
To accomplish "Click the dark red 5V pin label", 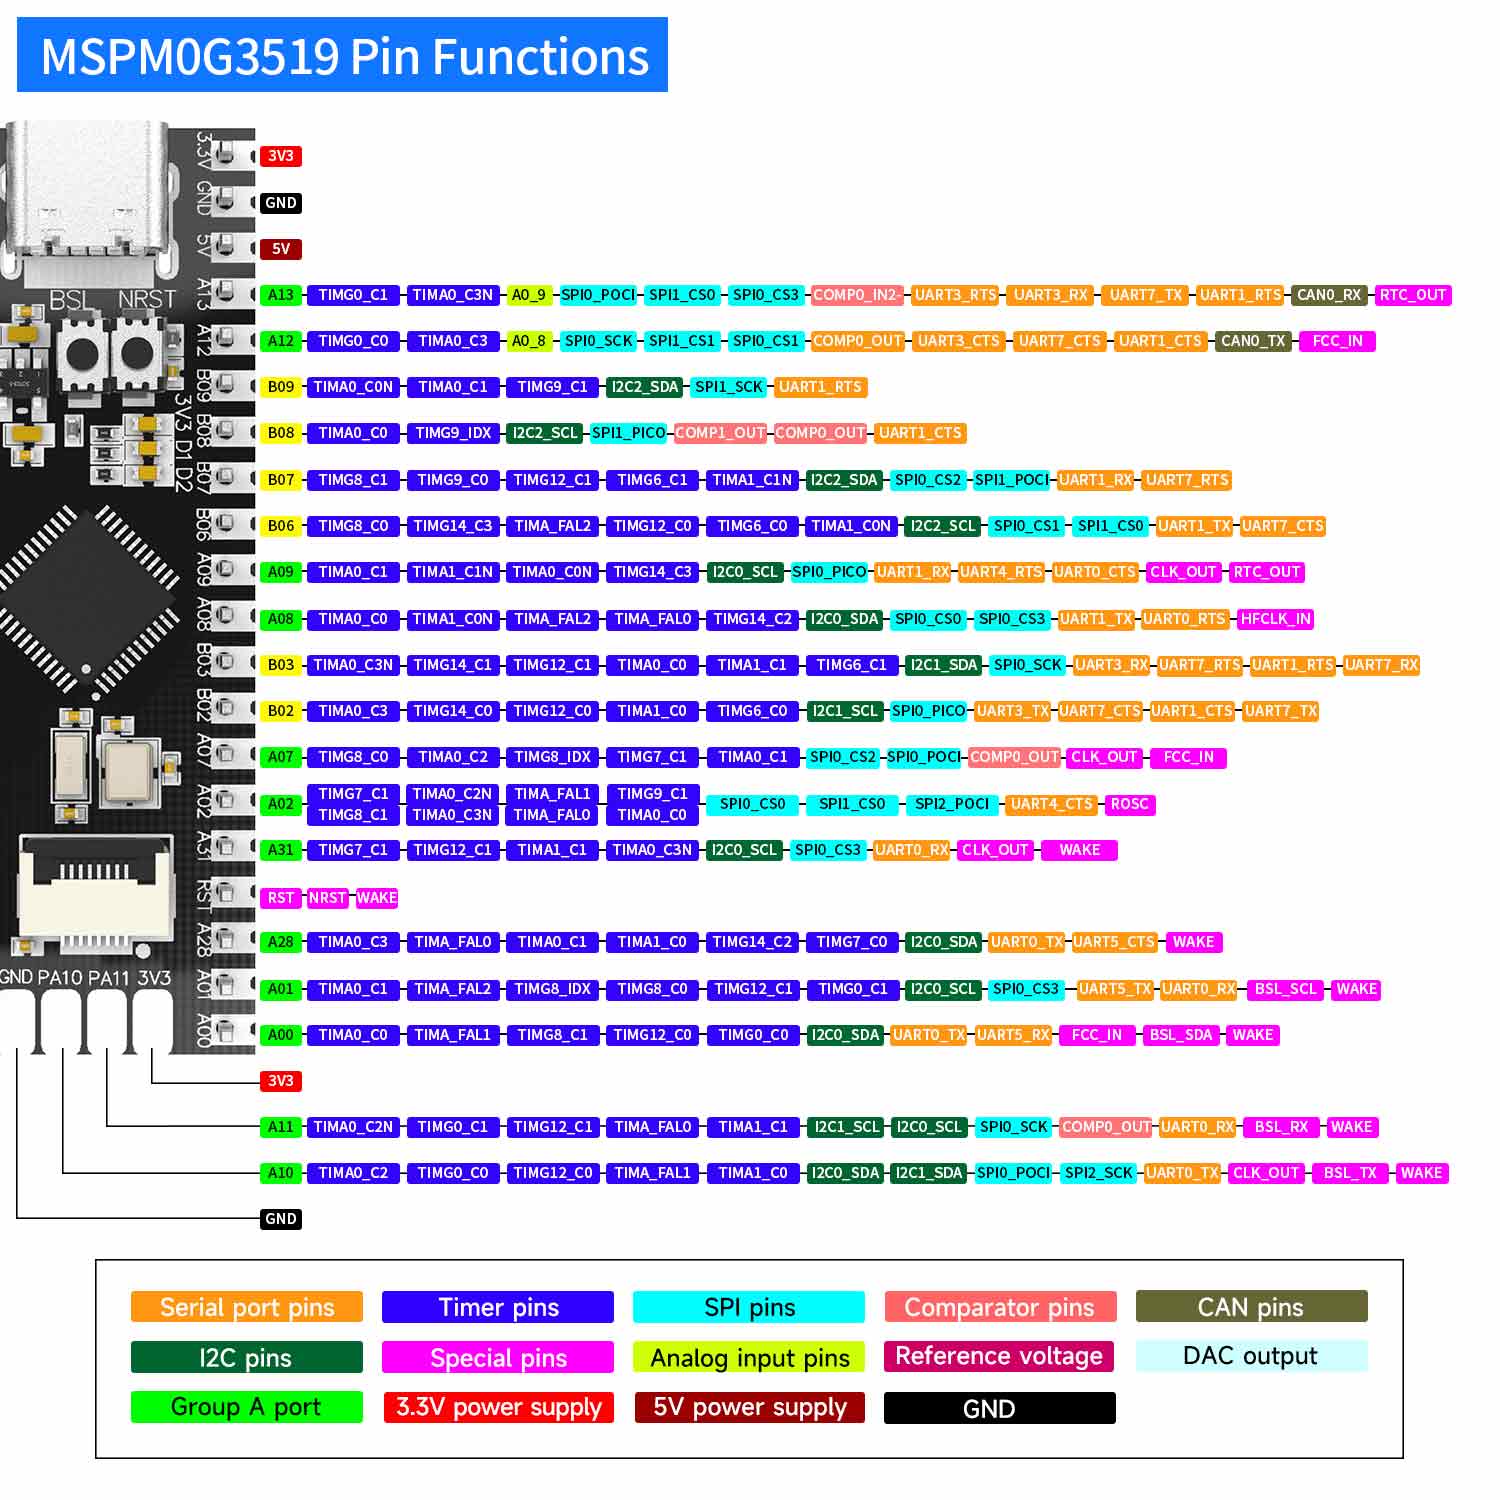I will [x=281, y=249].
